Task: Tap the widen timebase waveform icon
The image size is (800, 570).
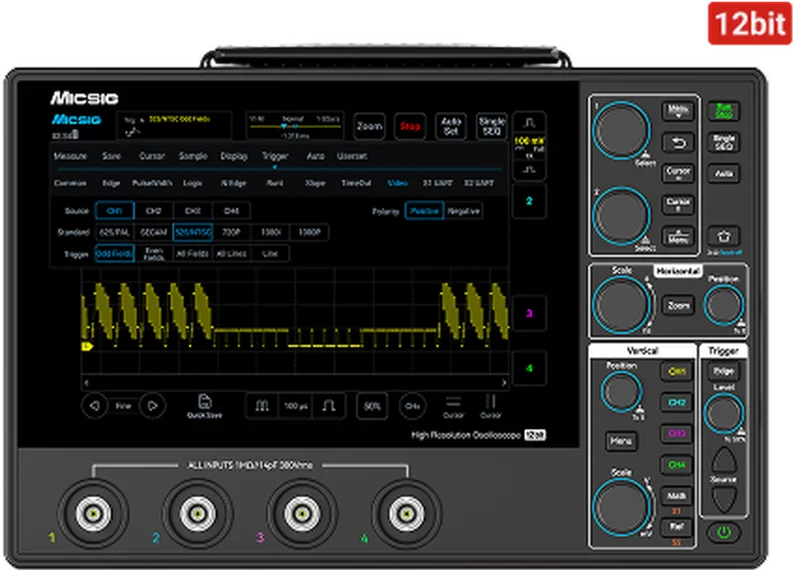Action: [262, 406]
